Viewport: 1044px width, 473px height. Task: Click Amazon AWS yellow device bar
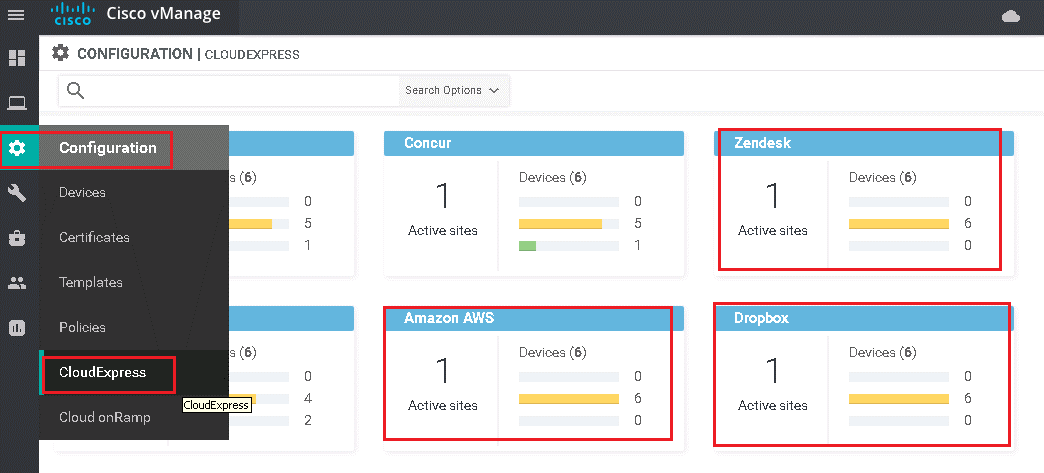click(569, 398)
